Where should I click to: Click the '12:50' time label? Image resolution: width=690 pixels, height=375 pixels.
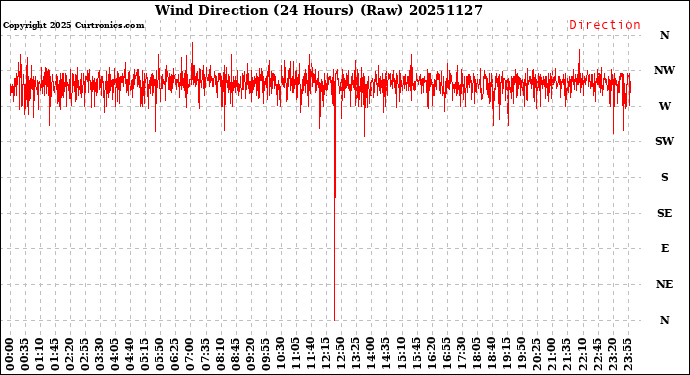point(341,355)
